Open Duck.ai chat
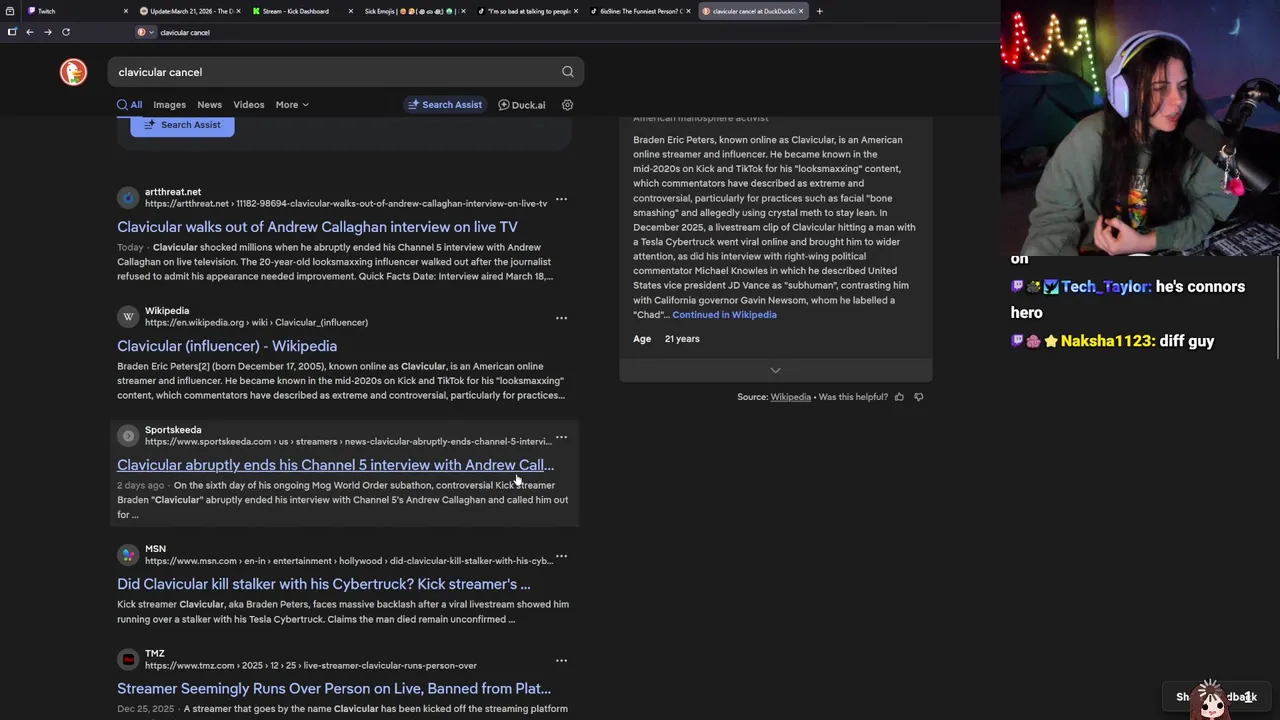This screenshot has width=1280, height=720. [522, 105]
